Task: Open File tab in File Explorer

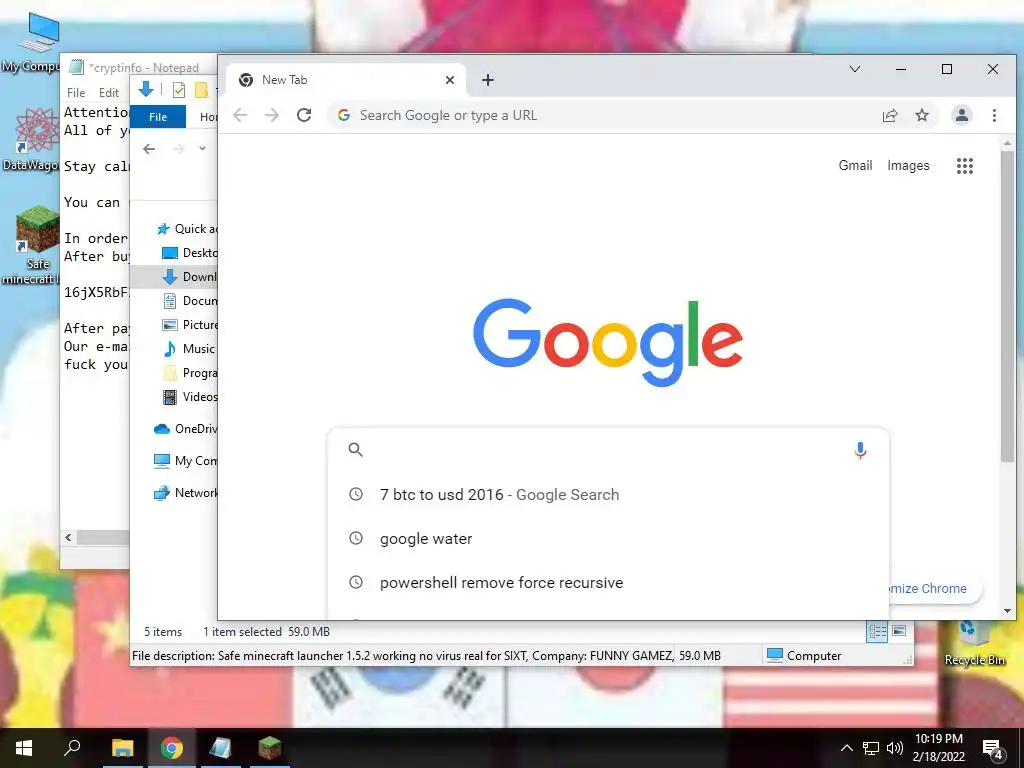Action: click(158, 117)
